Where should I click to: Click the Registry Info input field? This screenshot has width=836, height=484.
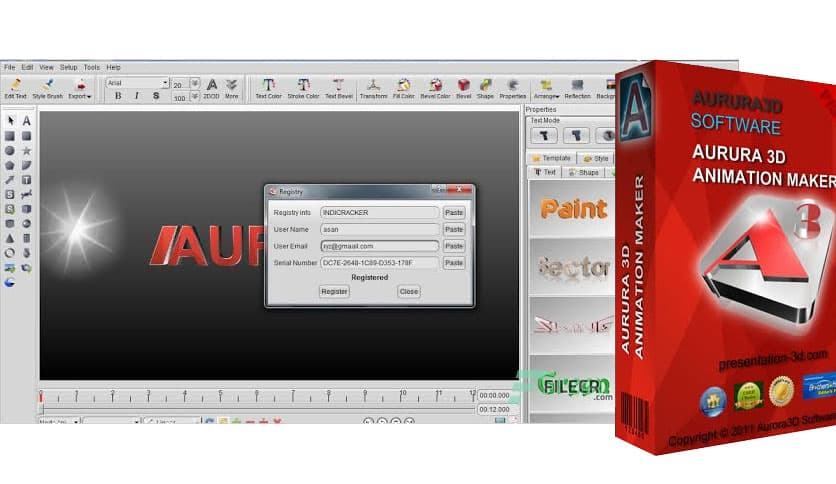380,213
